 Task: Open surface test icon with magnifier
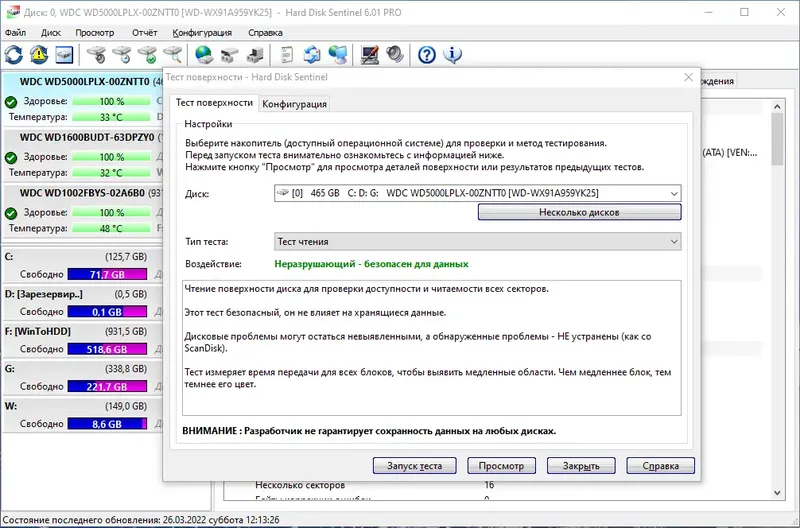(x=173, y=55)
